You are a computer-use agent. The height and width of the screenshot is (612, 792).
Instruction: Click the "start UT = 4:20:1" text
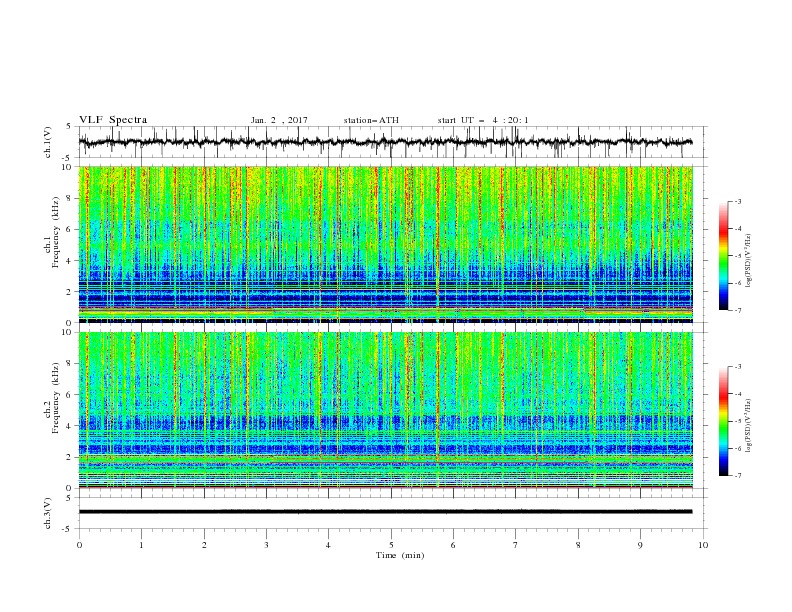pyautogui.click(x=483, y=120)
